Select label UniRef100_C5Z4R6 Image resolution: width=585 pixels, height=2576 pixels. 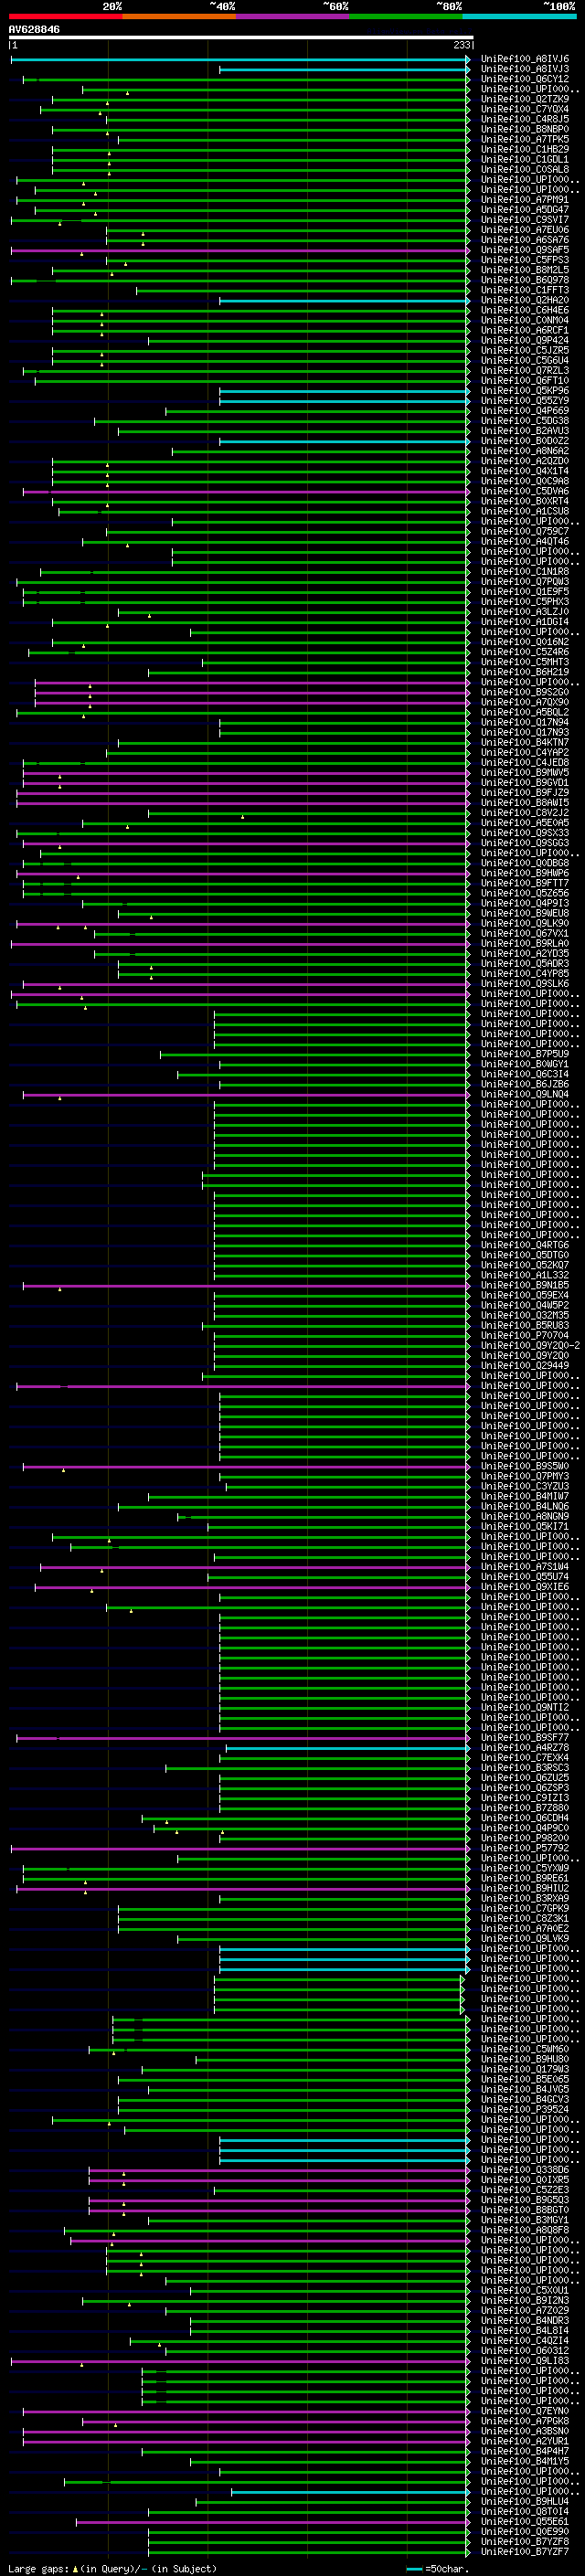524,652
